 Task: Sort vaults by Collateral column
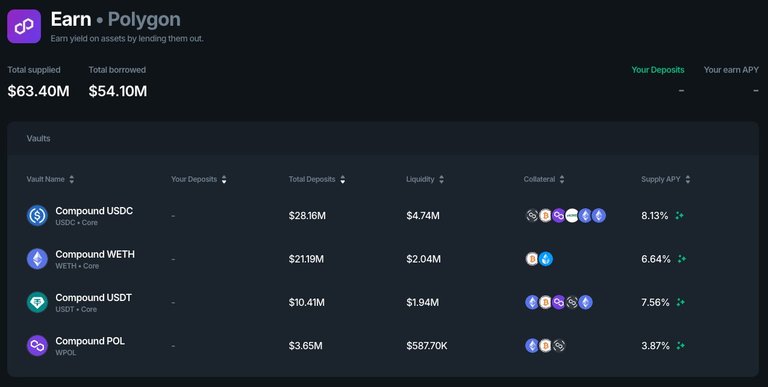pos(544,179)
